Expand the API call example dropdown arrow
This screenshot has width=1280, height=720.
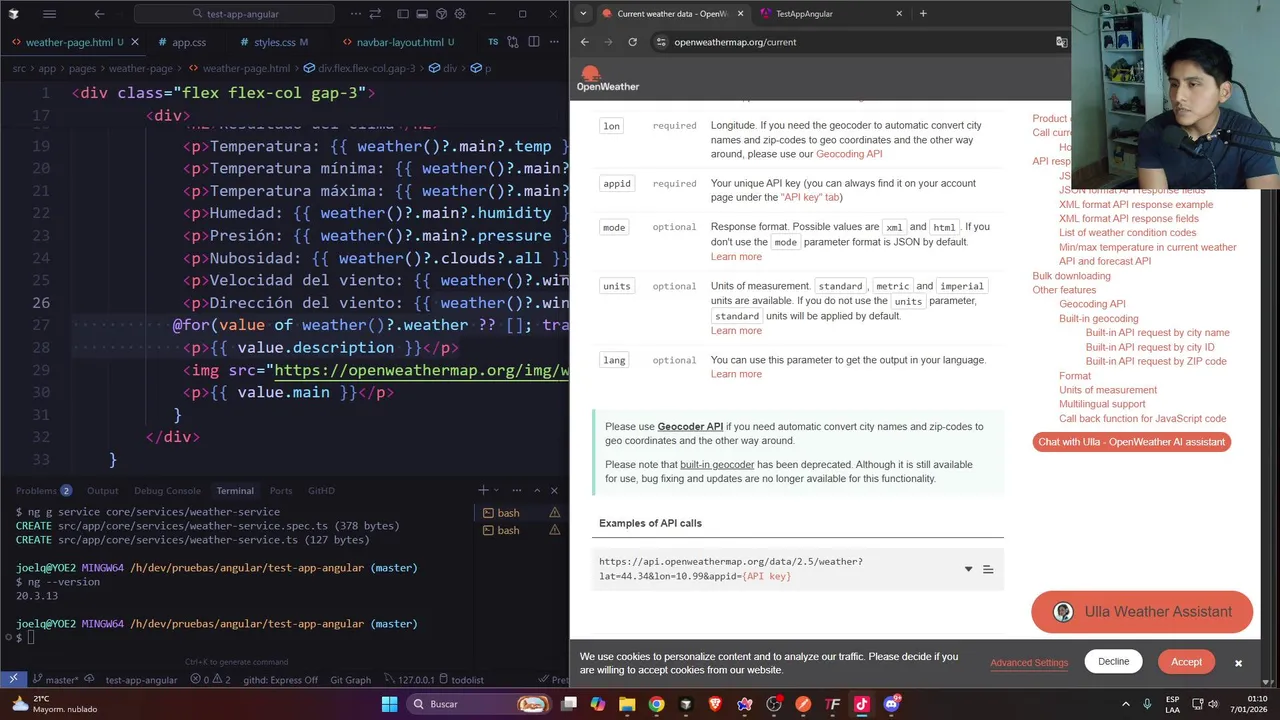tap(968, 569)
